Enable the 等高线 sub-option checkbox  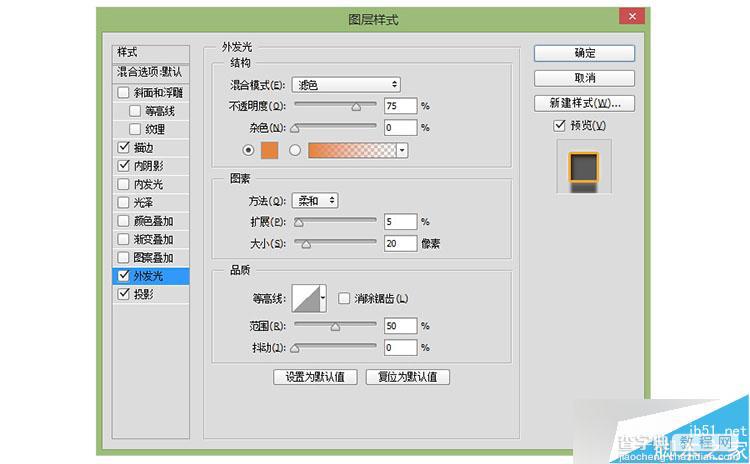pos(135,111)
